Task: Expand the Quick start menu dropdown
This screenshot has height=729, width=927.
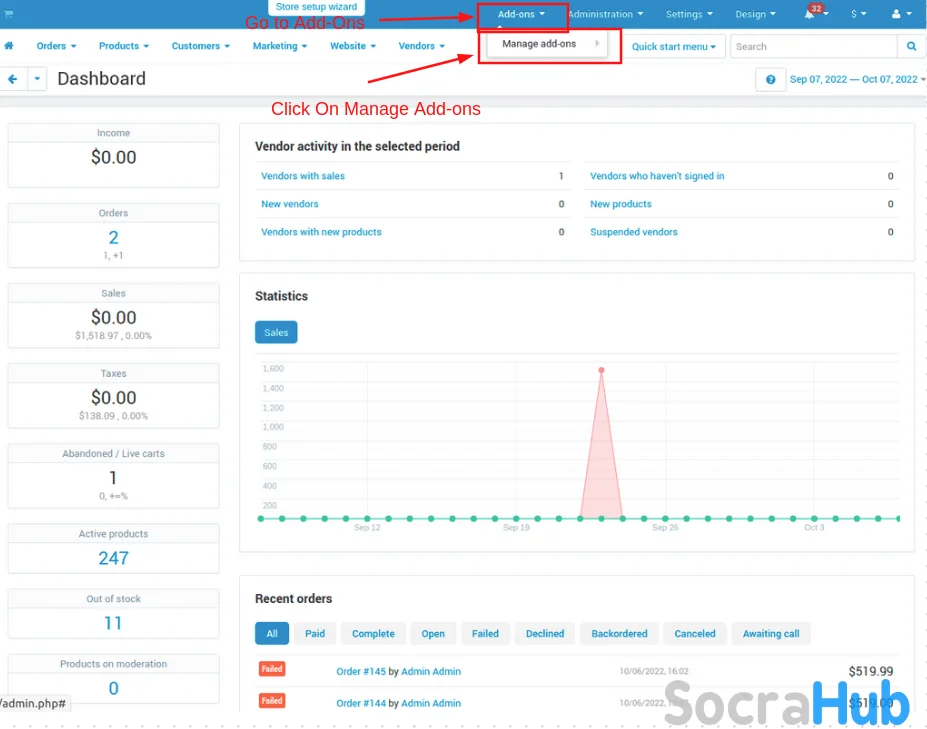Action: [x=674, y=46]
